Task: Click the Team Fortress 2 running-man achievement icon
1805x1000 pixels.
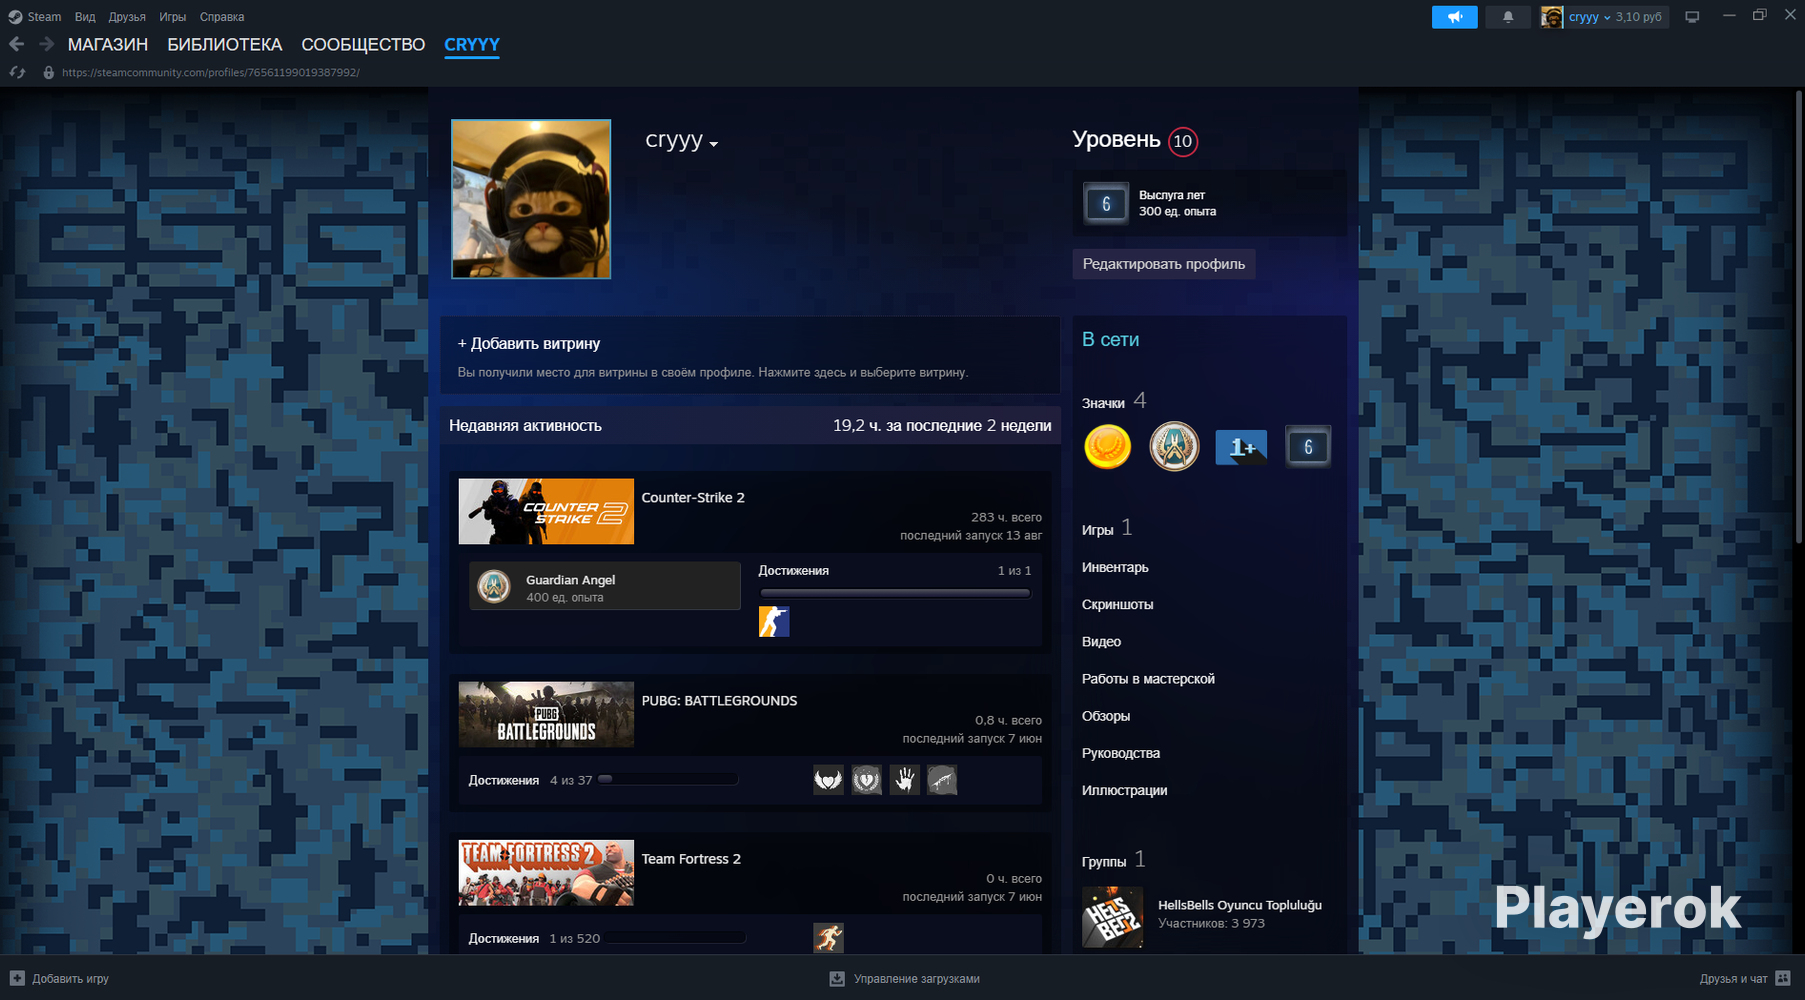Action: [828, 938]
